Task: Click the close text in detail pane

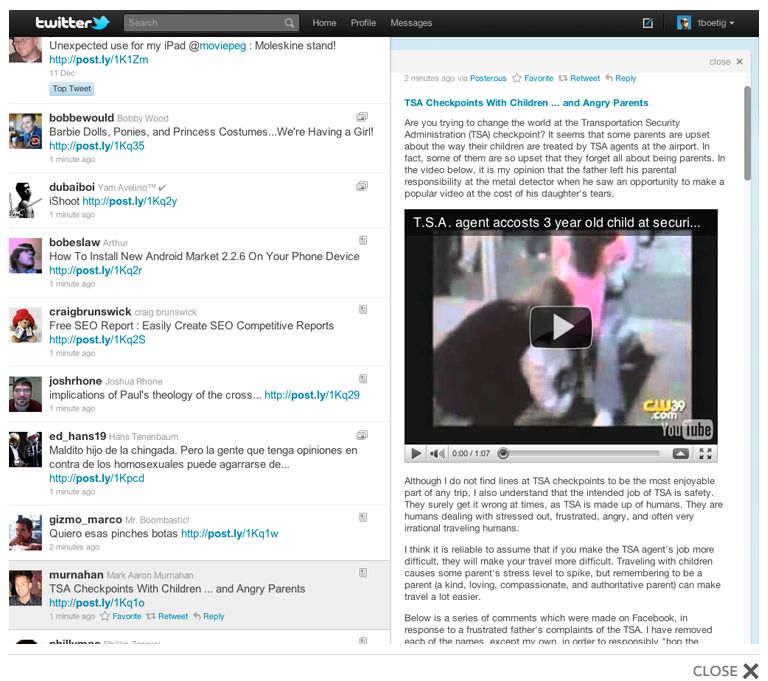Action: 720,62
